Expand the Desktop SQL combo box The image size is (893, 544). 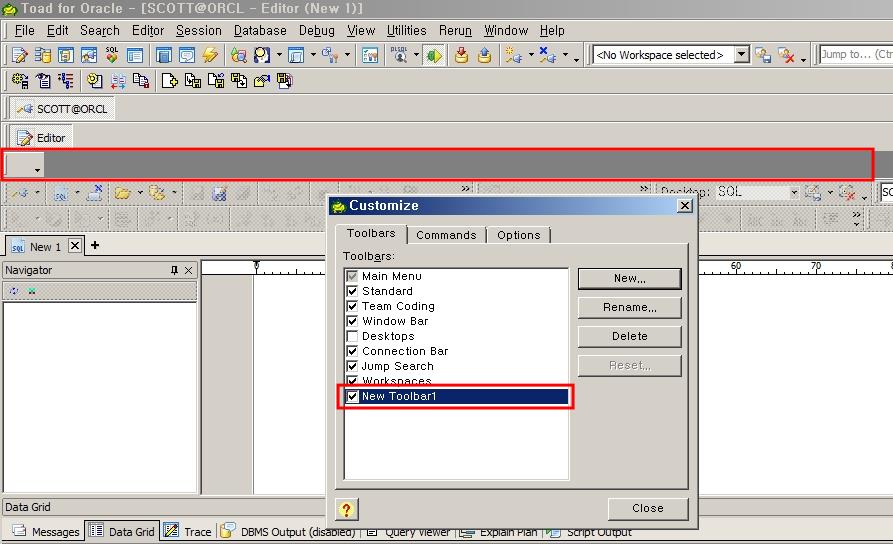[794, 192]
